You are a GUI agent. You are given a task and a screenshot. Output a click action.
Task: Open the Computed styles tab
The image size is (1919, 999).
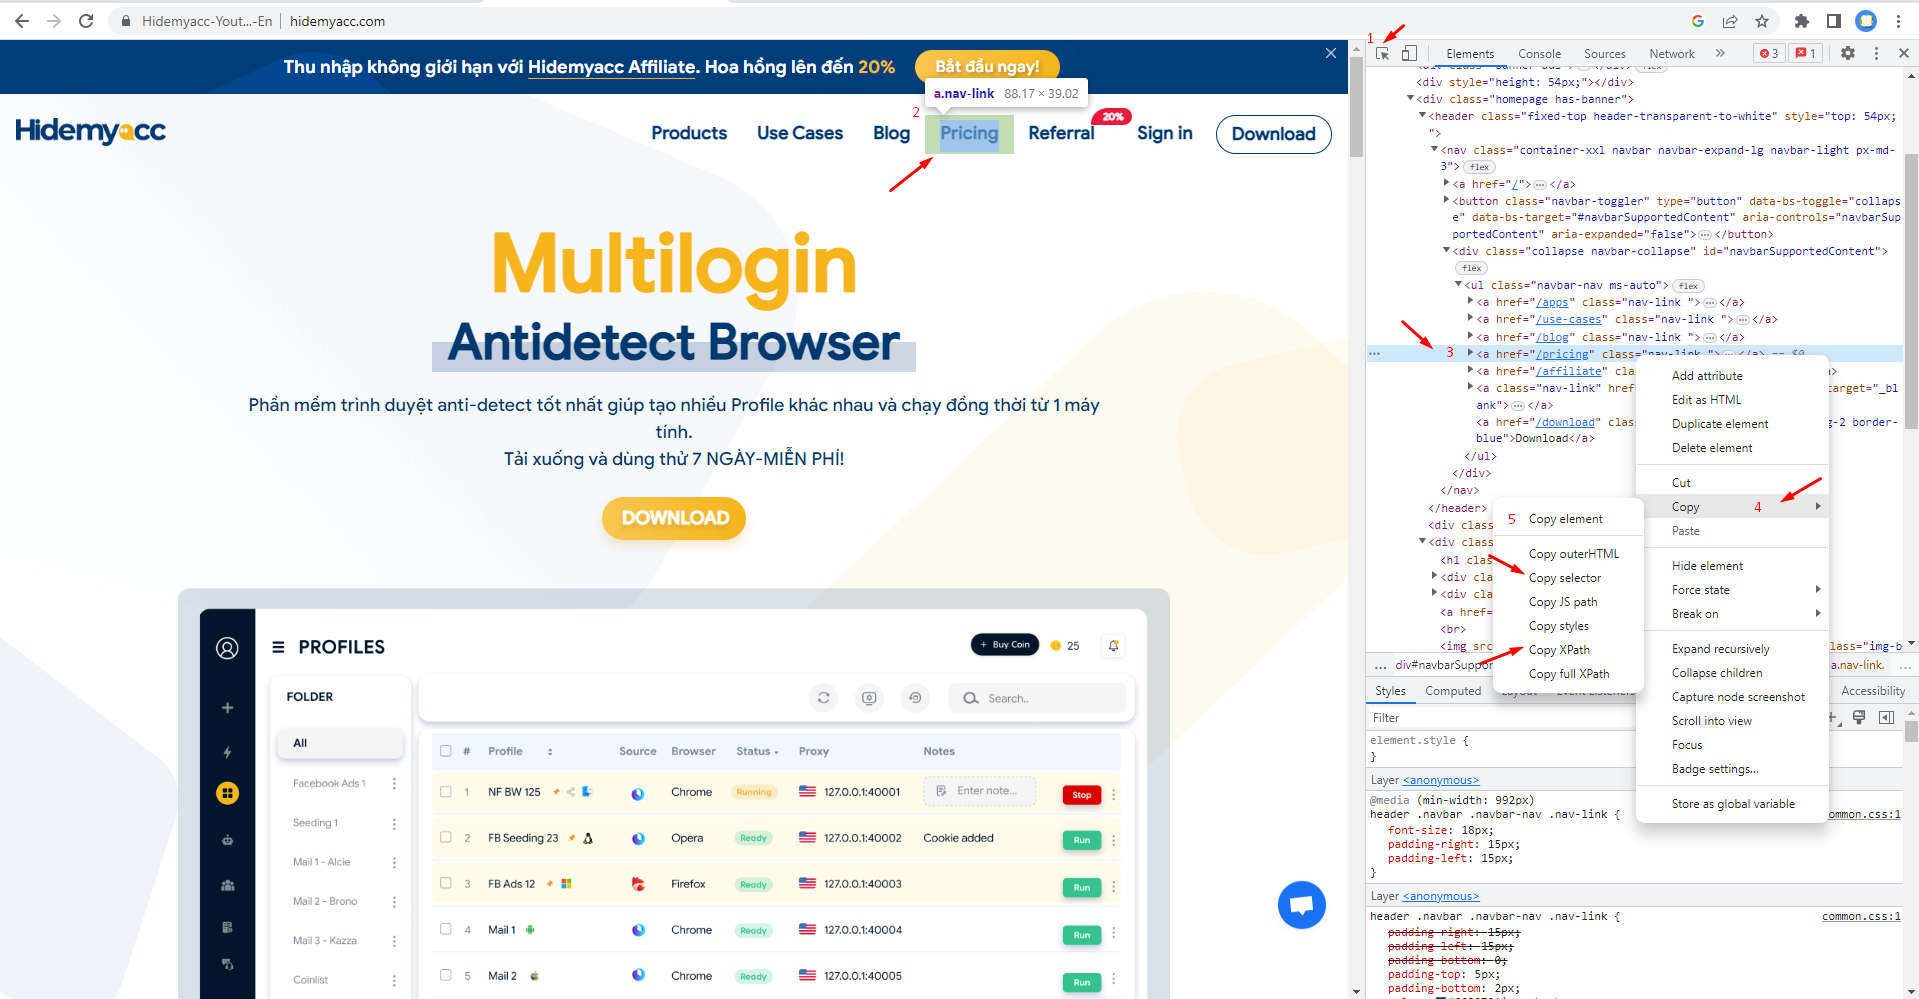(x=1453, y=691)
